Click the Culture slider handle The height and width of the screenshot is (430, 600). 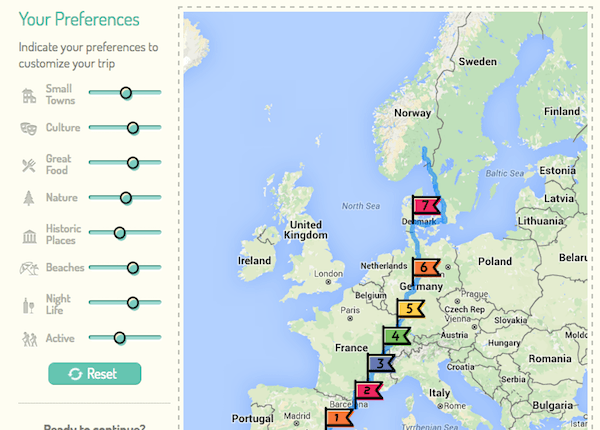133,128
